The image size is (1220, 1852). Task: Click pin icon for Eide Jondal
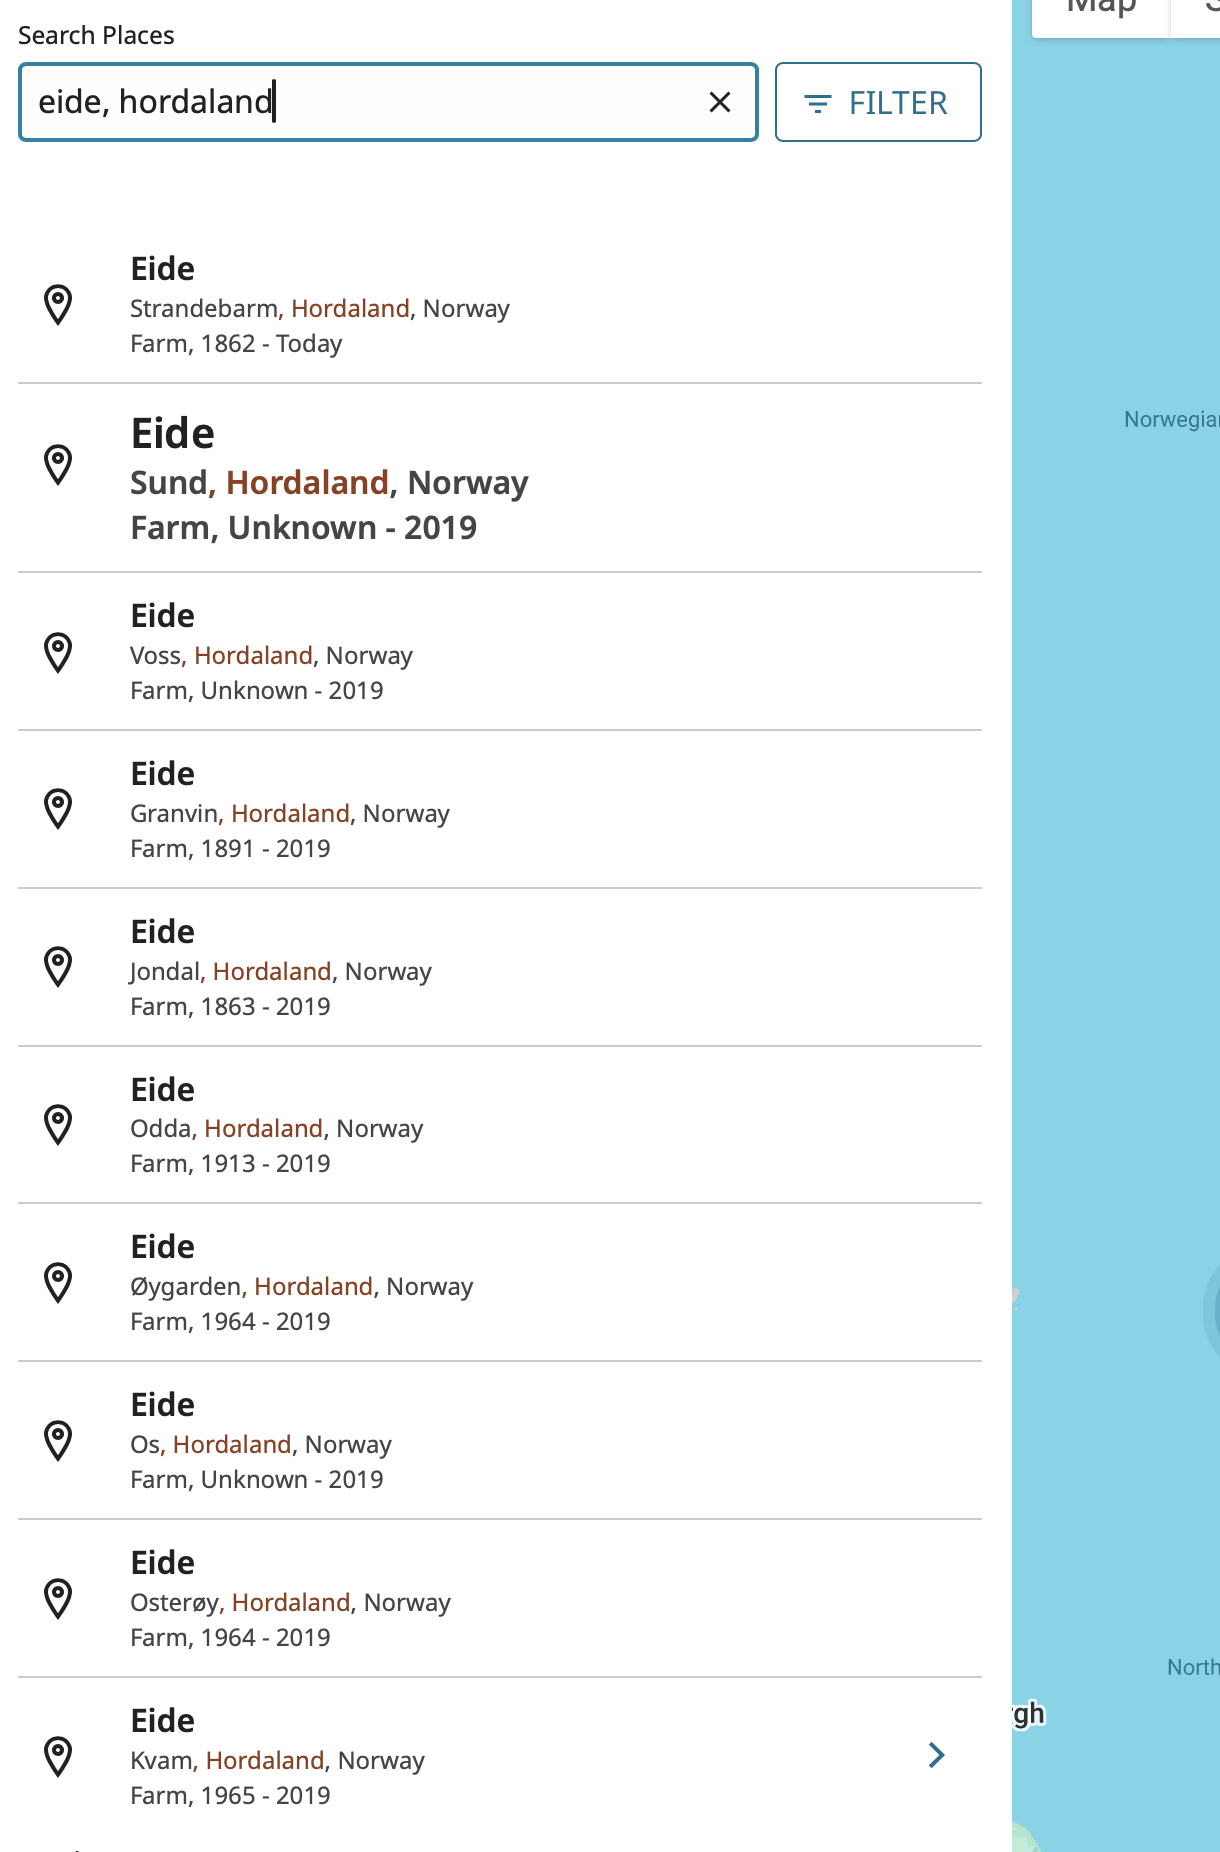click(59, 967)
